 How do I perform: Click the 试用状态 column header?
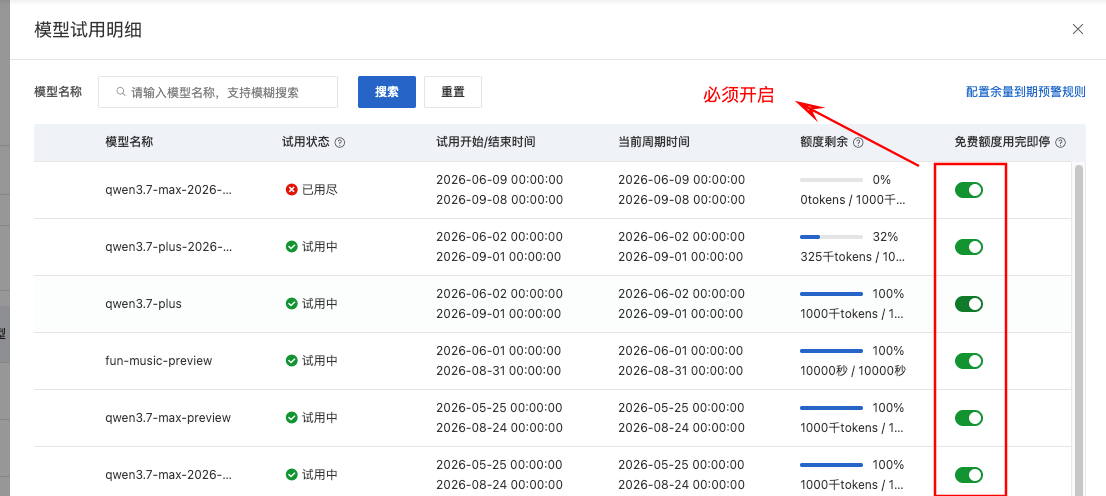(305, 142)
